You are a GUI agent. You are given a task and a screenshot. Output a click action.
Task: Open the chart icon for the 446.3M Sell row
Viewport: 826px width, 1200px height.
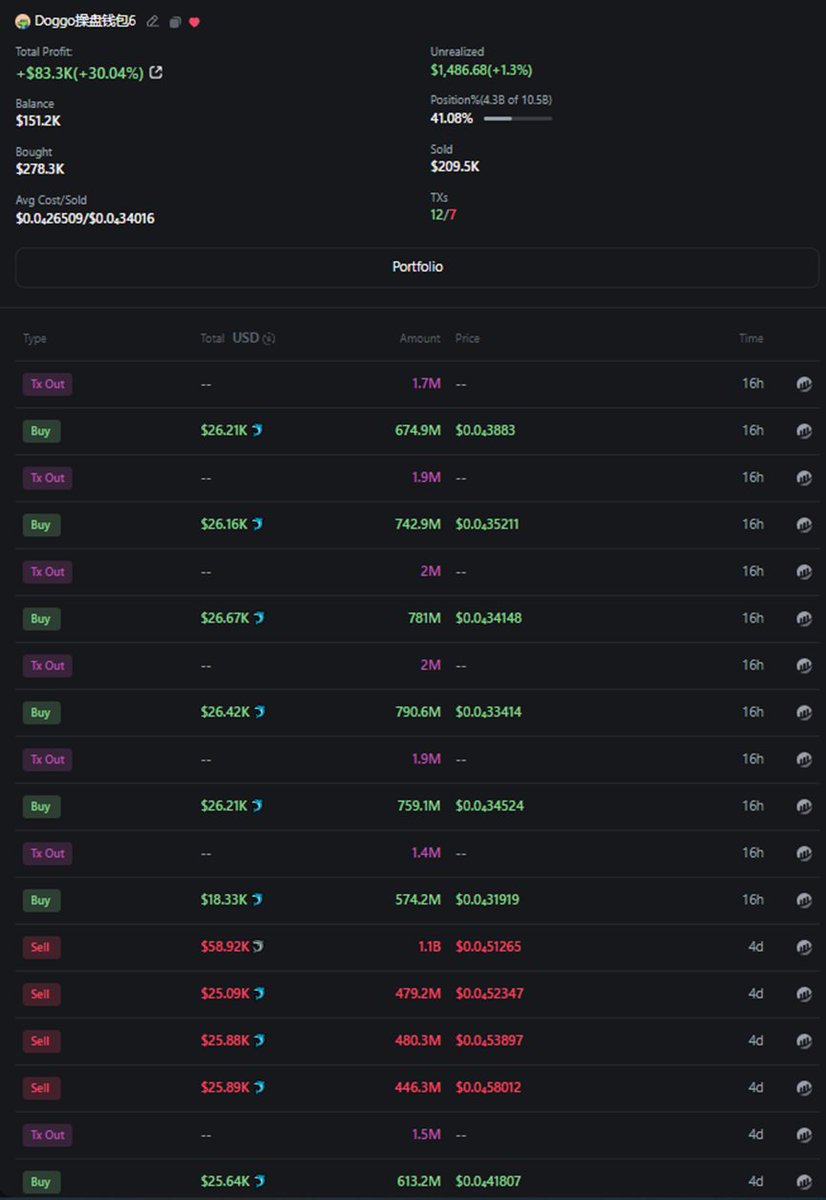tap(804, 1088)
